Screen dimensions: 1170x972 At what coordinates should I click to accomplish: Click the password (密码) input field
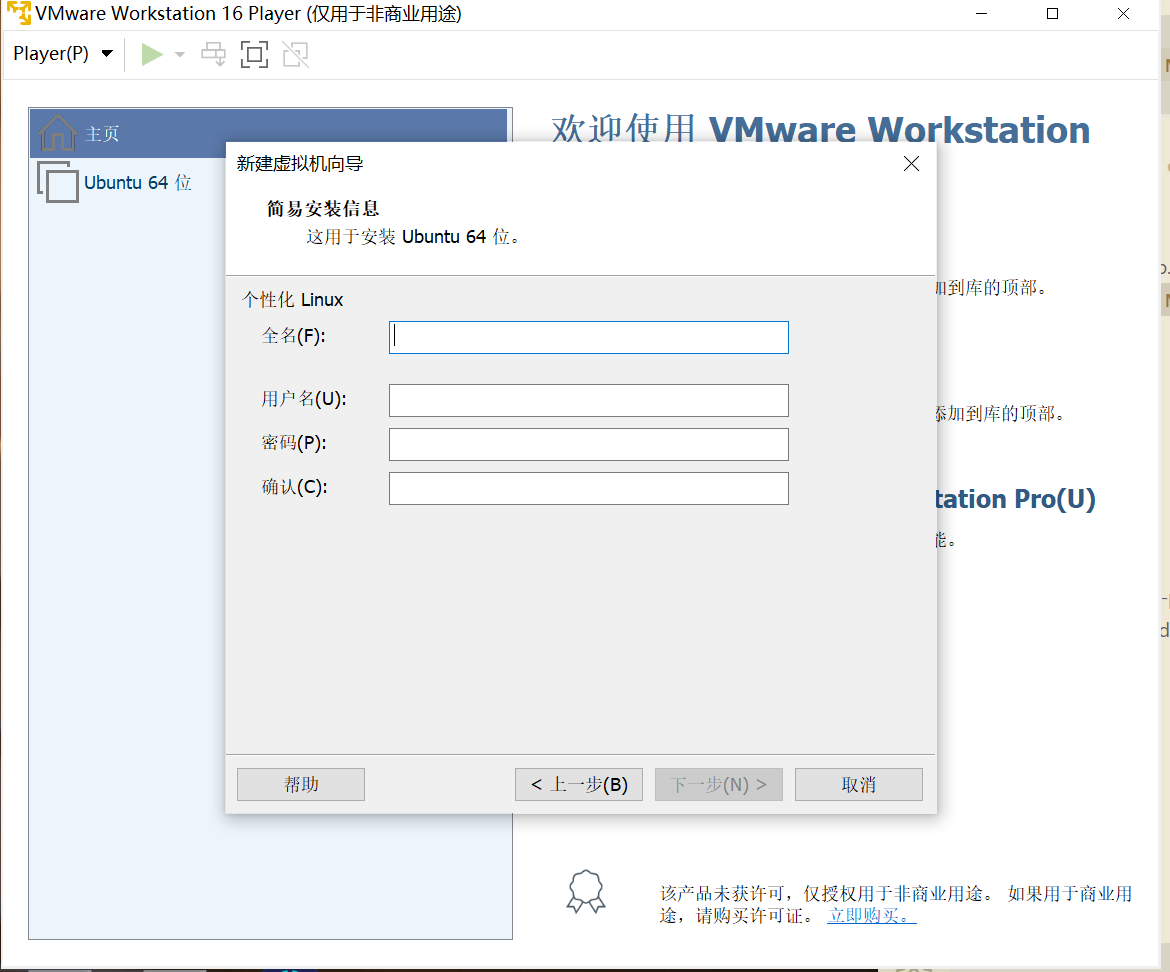589,445
